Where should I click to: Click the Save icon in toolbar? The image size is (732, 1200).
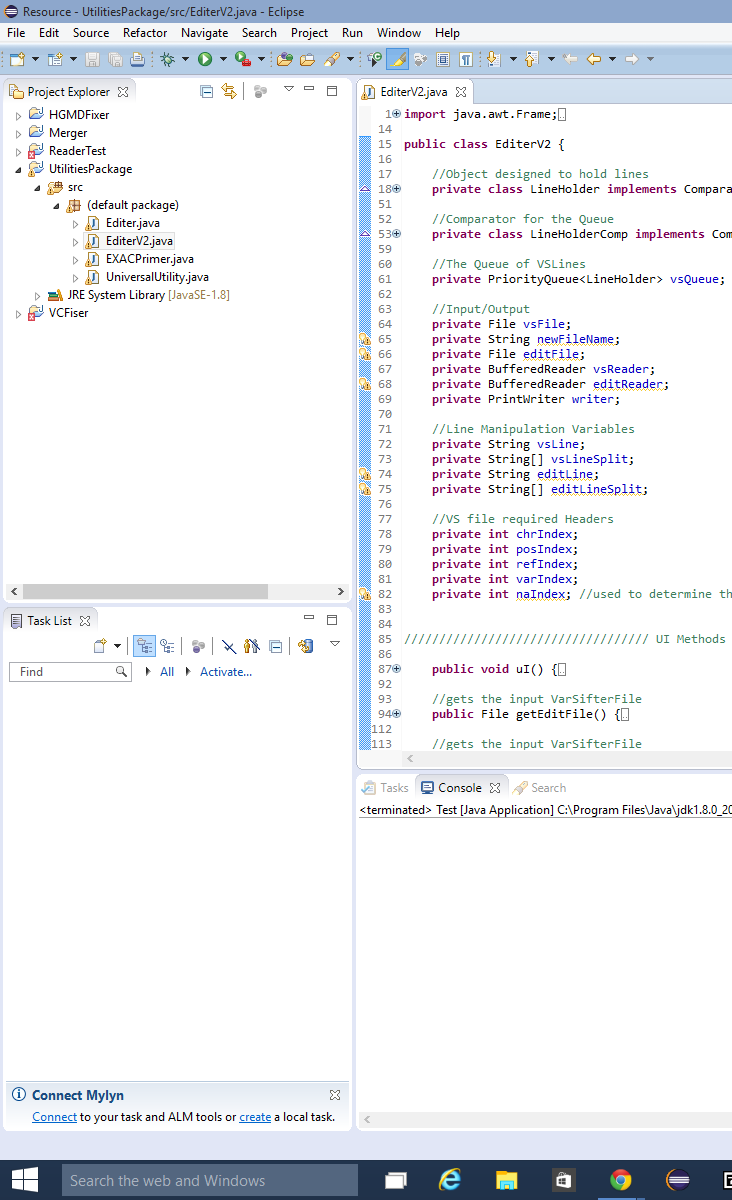click(91, 59)
